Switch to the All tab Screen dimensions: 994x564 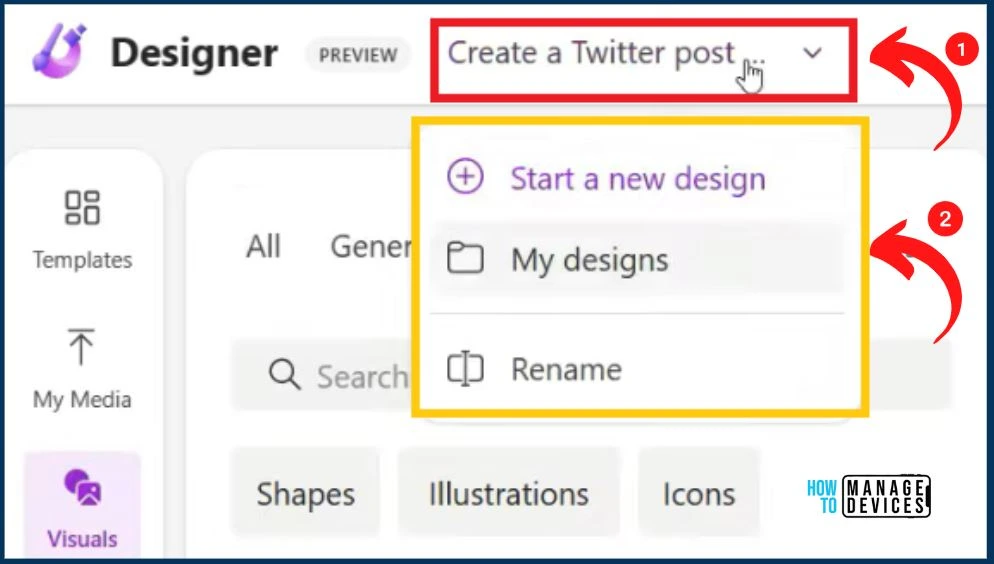[264, 246]
